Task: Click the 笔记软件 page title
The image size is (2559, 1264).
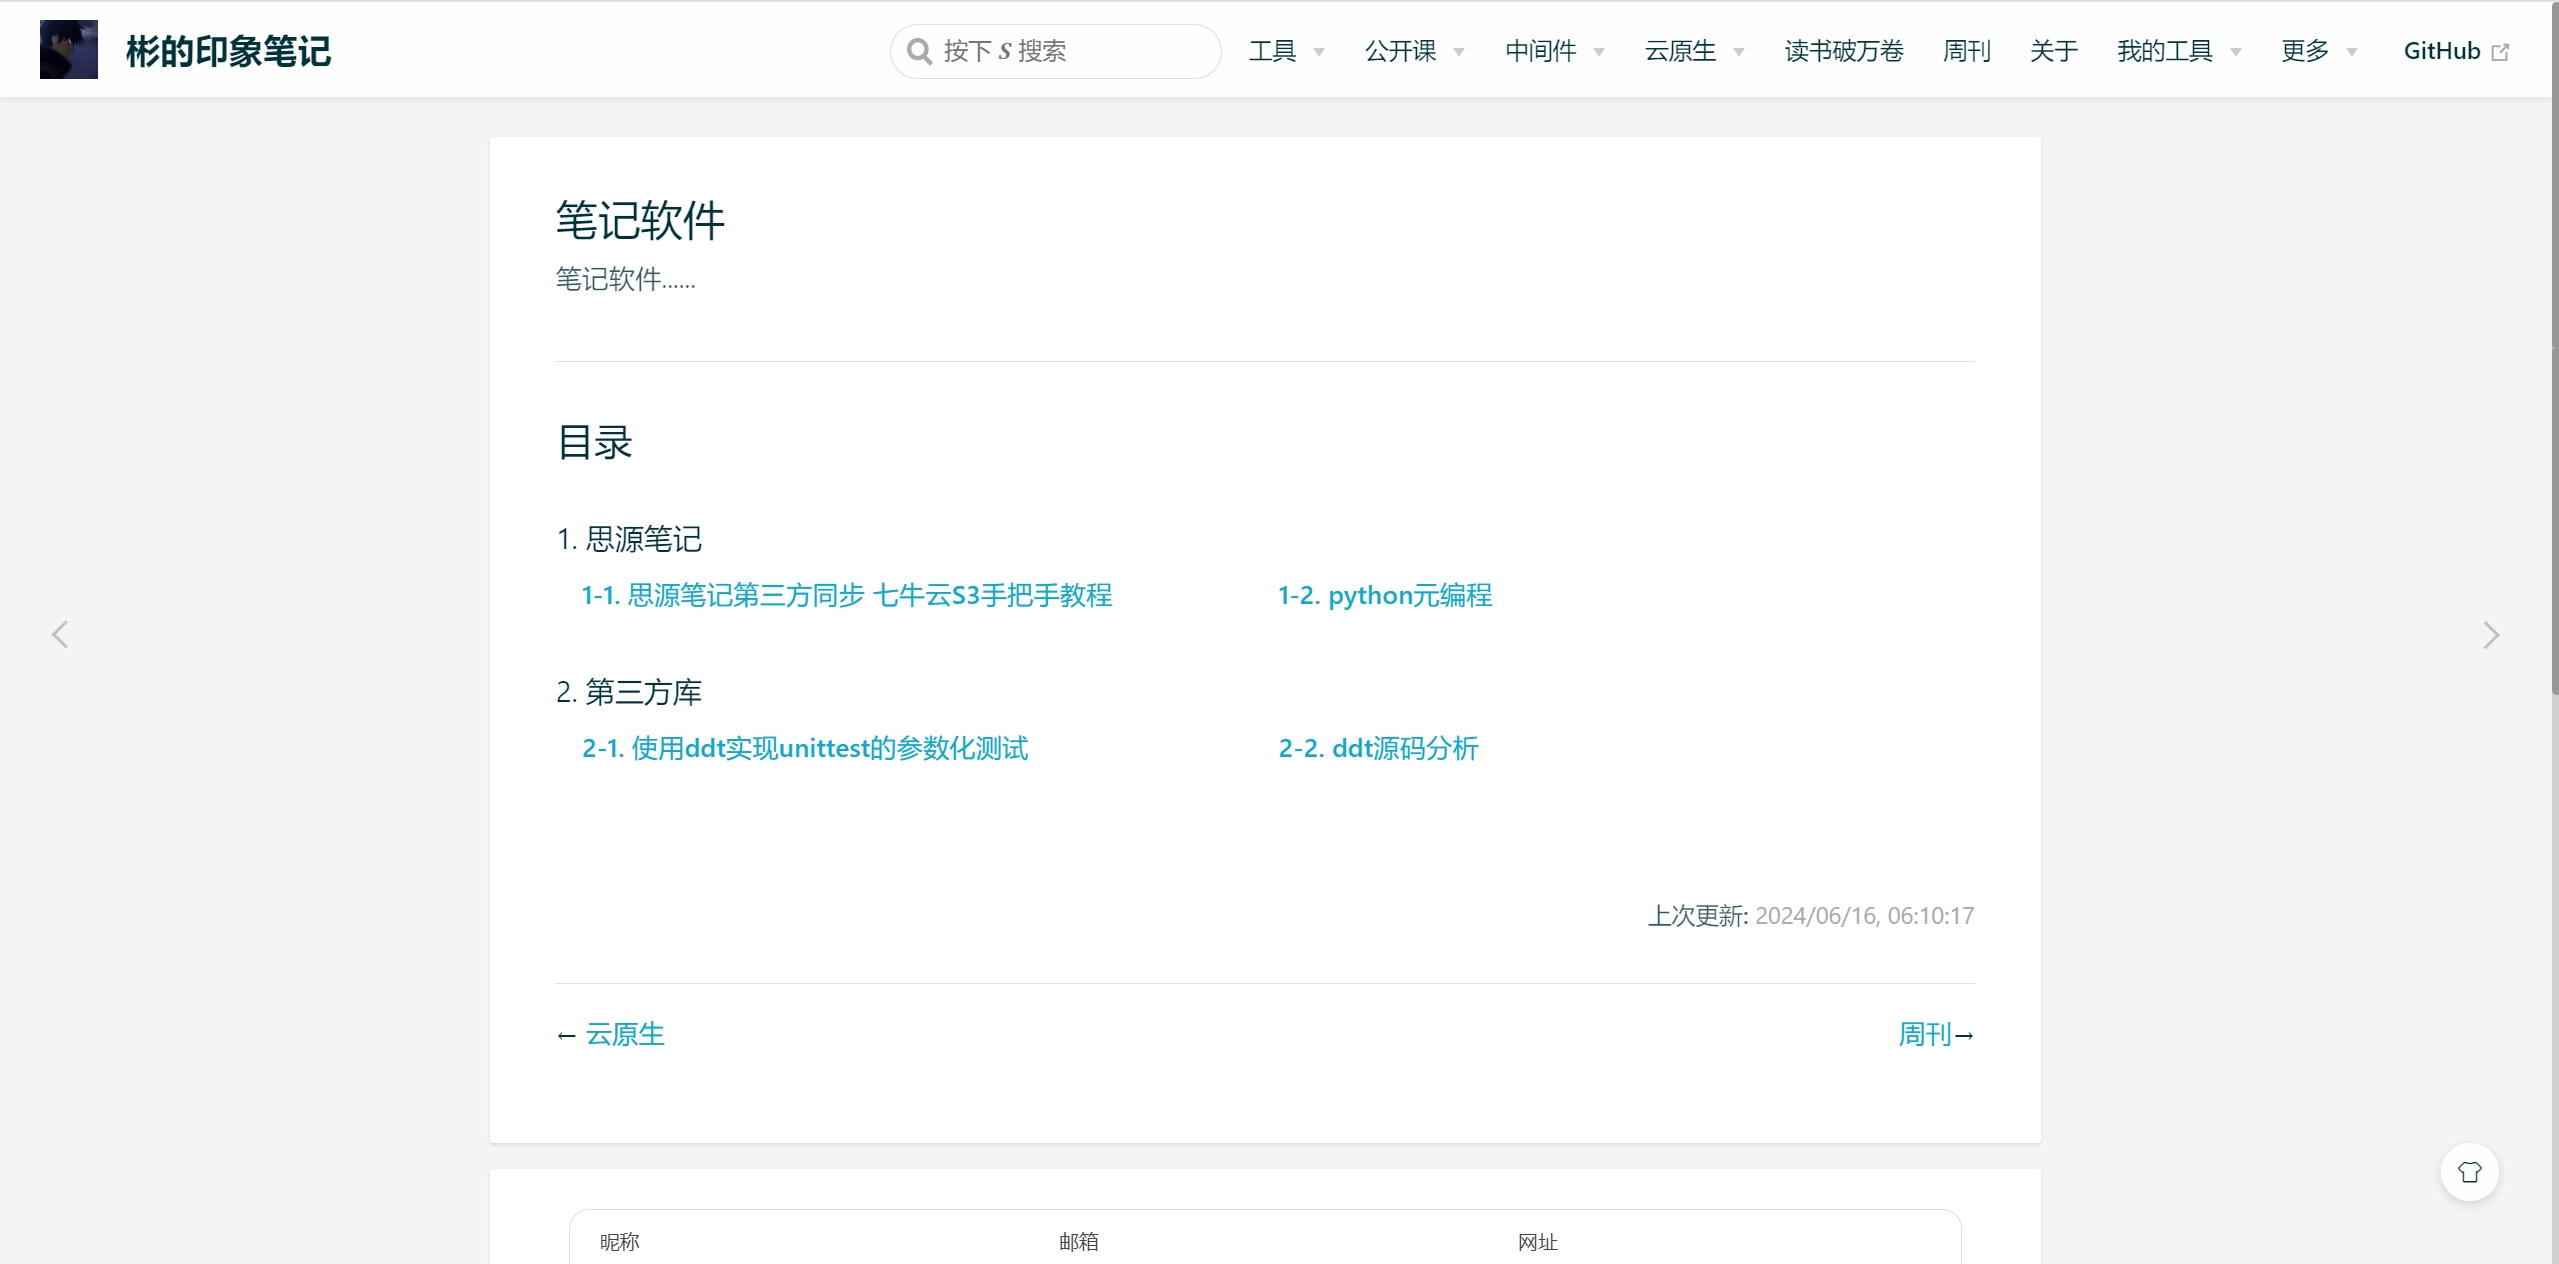Action: click(x=640, y=220)
